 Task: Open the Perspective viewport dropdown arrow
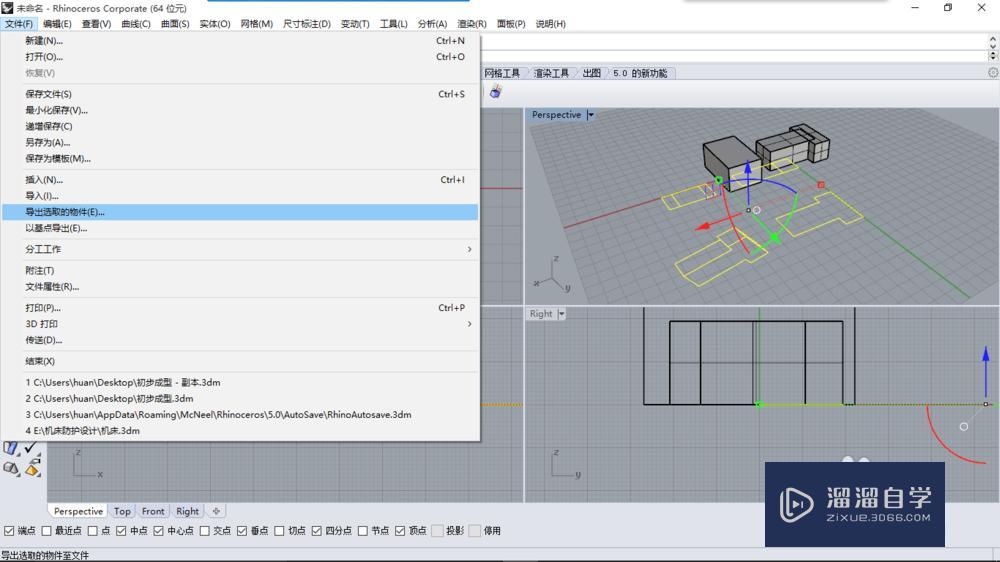591,115
